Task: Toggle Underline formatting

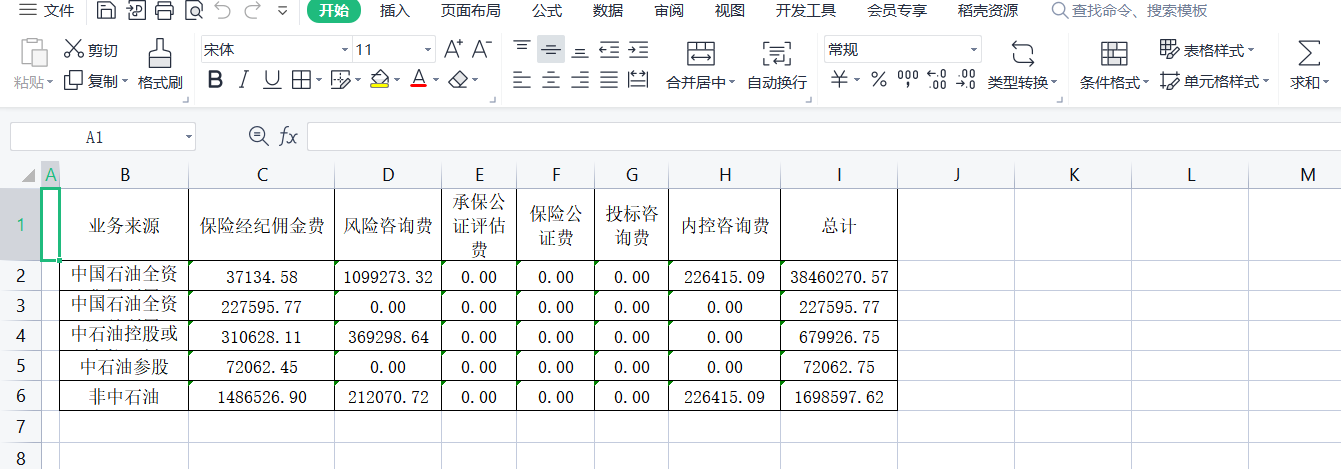Action: 272,80
